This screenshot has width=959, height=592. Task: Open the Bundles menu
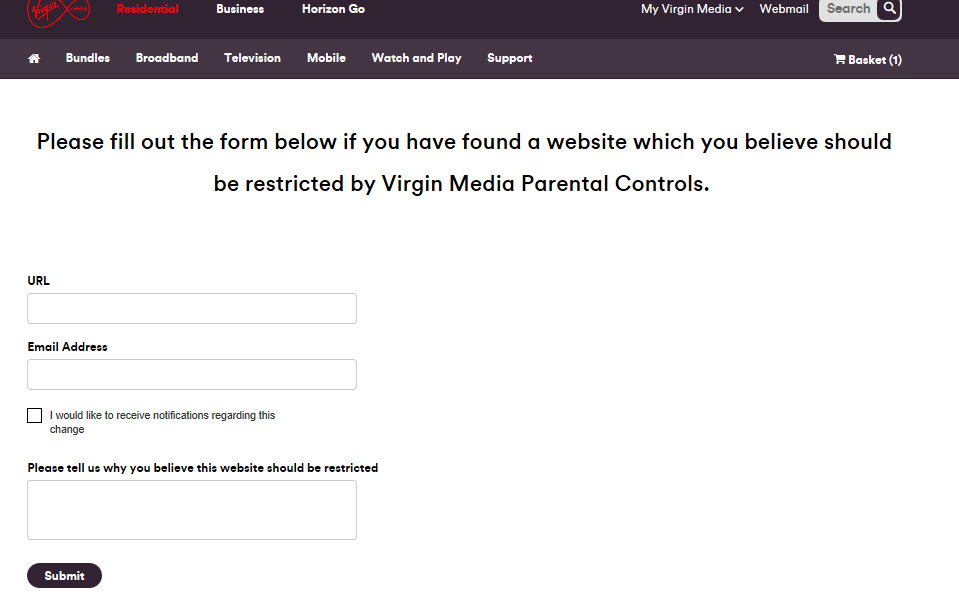[88, 58]
